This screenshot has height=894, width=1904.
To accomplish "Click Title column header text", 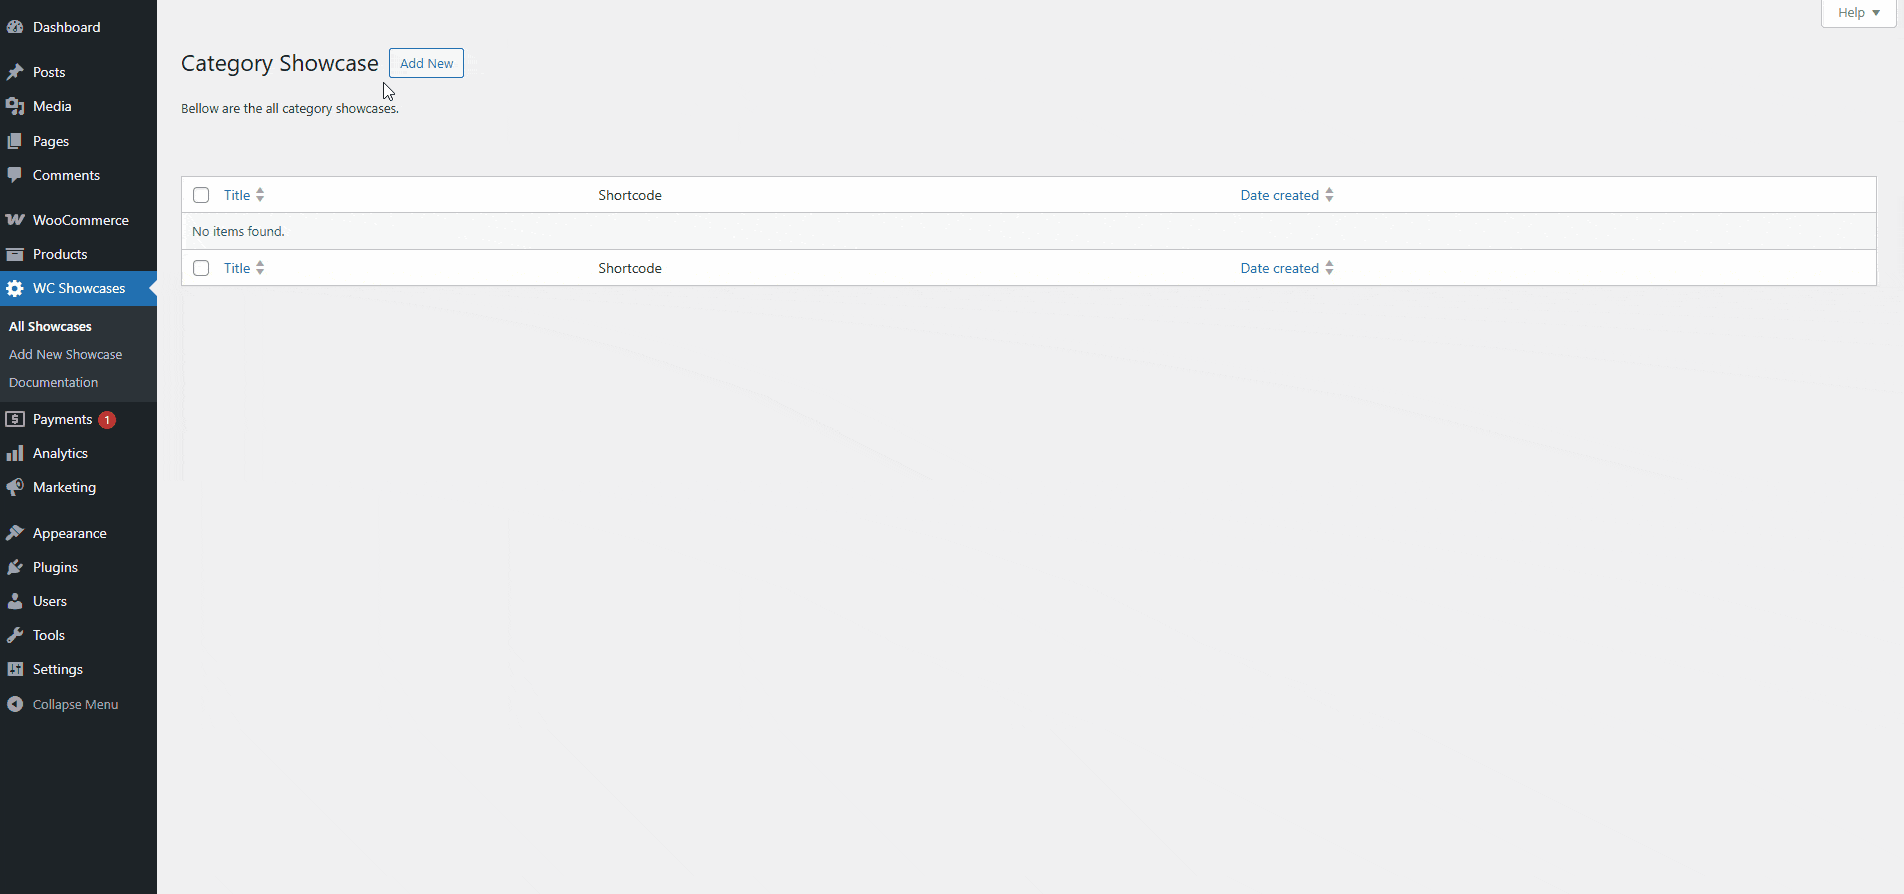I will [237, 195].
